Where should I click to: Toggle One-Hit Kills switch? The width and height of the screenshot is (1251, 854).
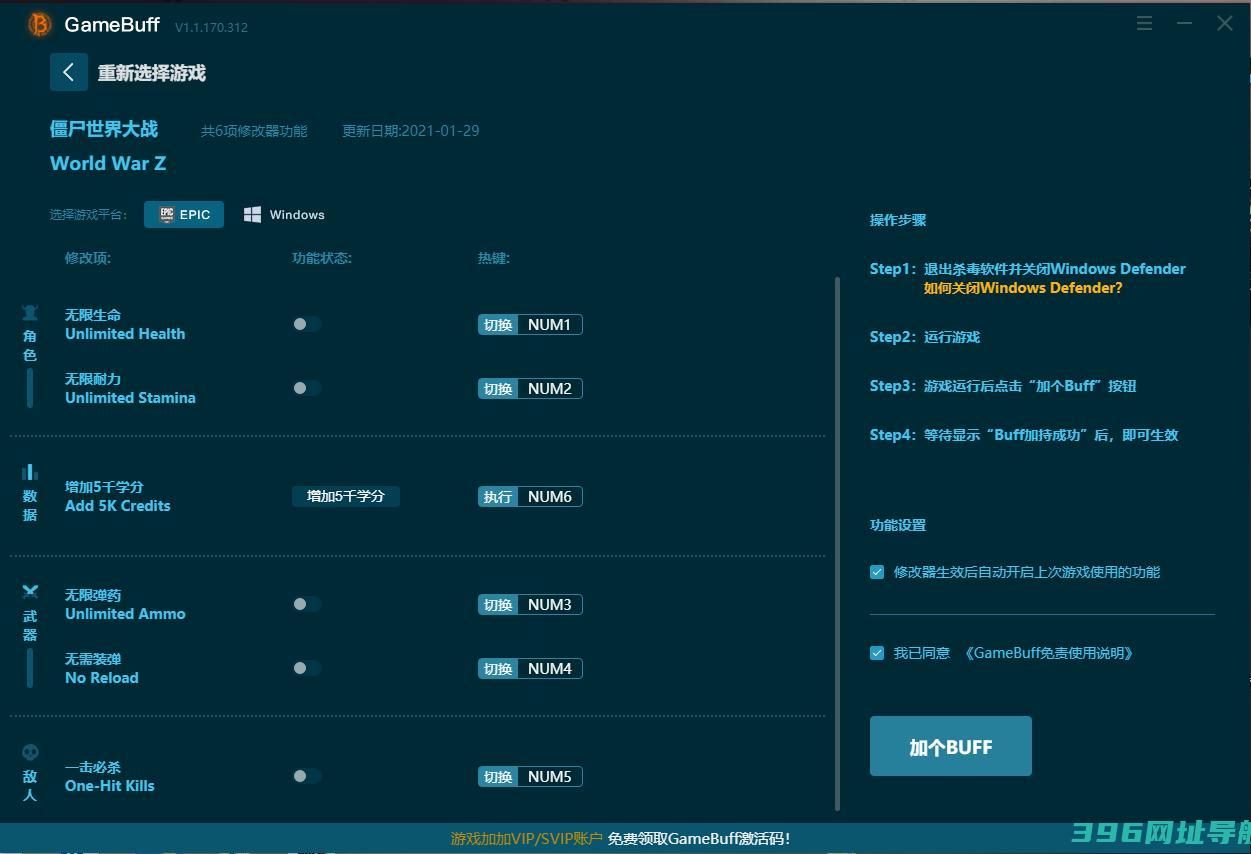pos(306,776)
